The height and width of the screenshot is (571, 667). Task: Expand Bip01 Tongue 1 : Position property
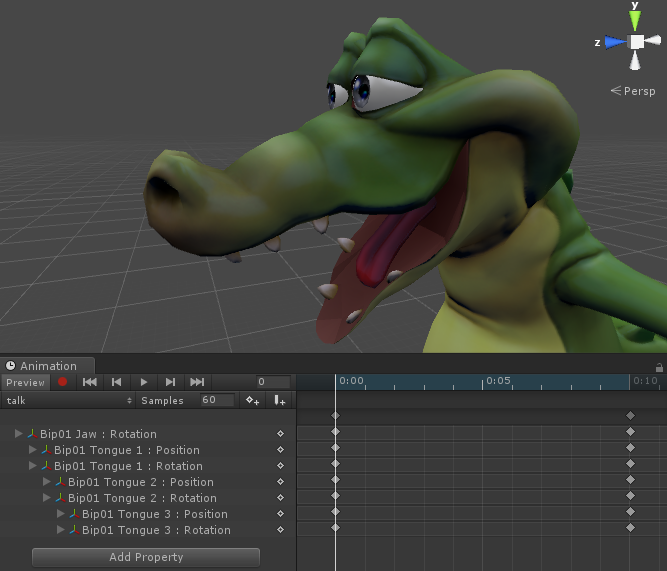click(x=32, y=449)
